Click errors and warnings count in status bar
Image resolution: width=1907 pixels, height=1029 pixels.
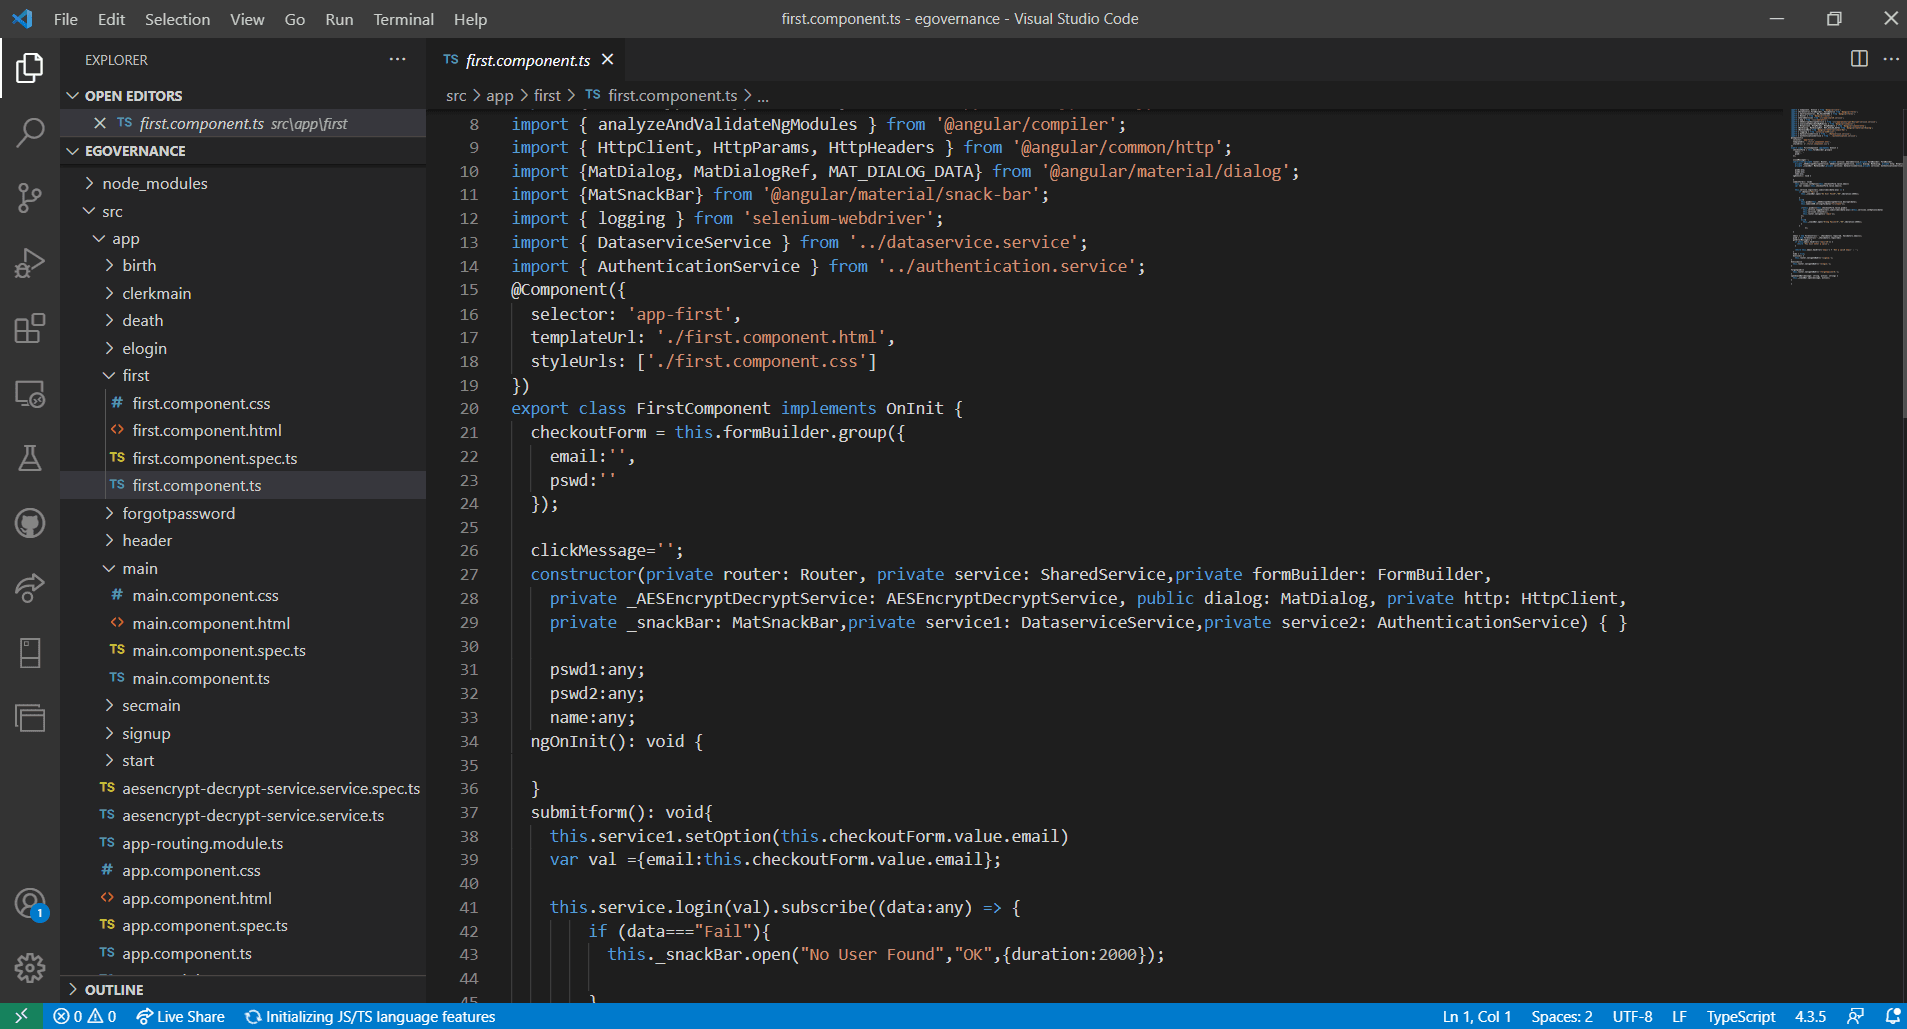[85, 1016]
